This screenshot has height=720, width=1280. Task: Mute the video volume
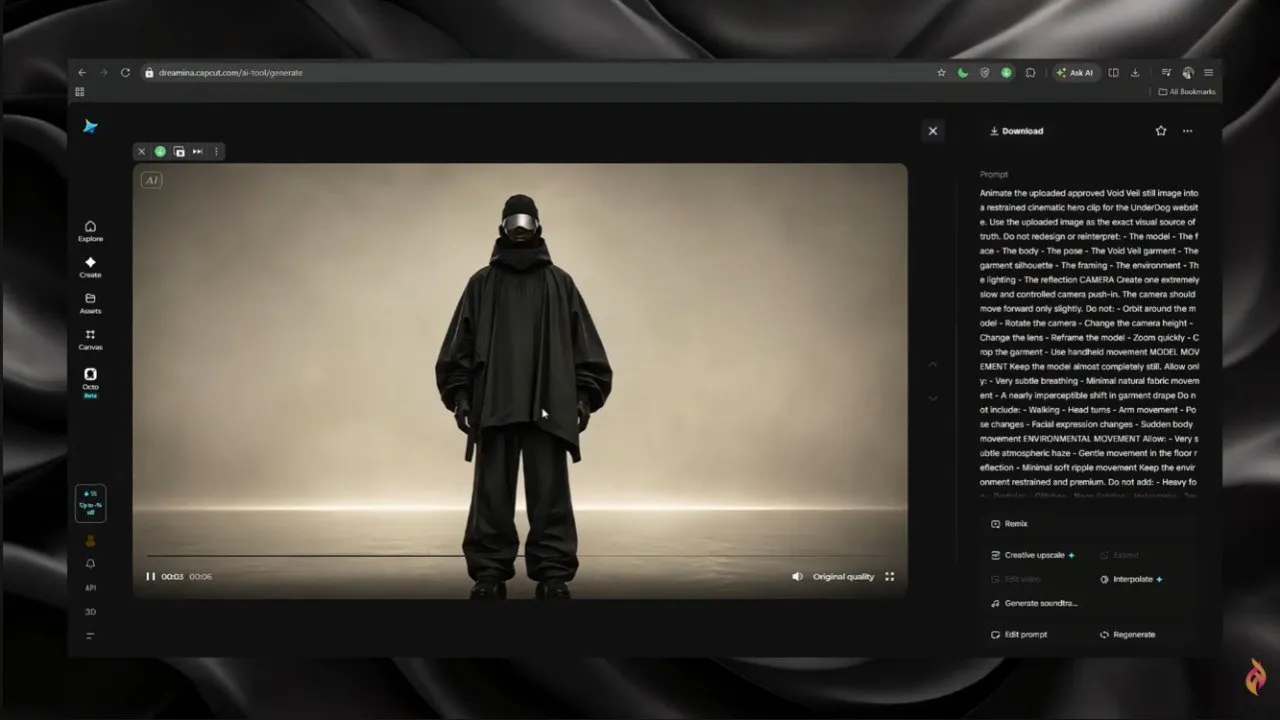click(797, 576)
